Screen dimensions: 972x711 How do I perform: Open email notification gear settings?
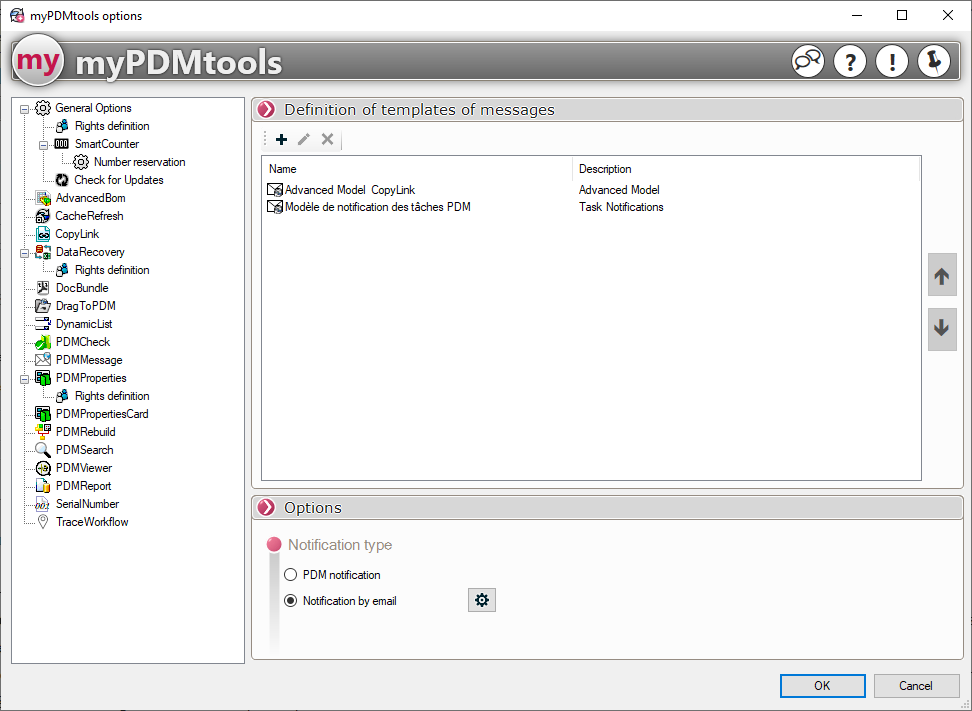pyautogui.click(x=482, y=600)
